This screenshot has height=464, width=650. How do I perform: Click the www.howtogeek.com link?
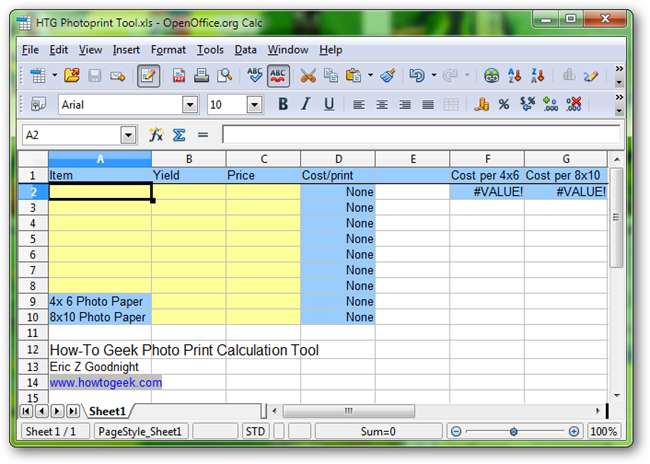[x=105, y=382]
